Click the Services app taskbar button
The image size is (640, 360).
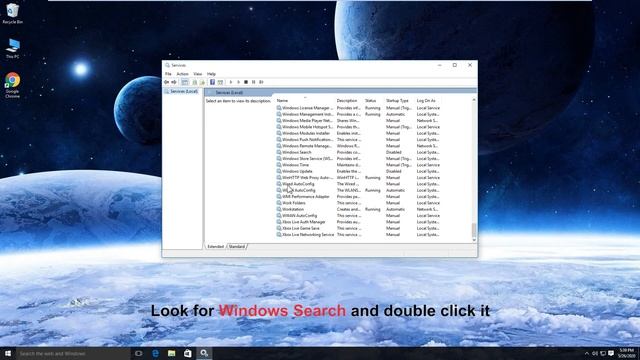(204, 353)
